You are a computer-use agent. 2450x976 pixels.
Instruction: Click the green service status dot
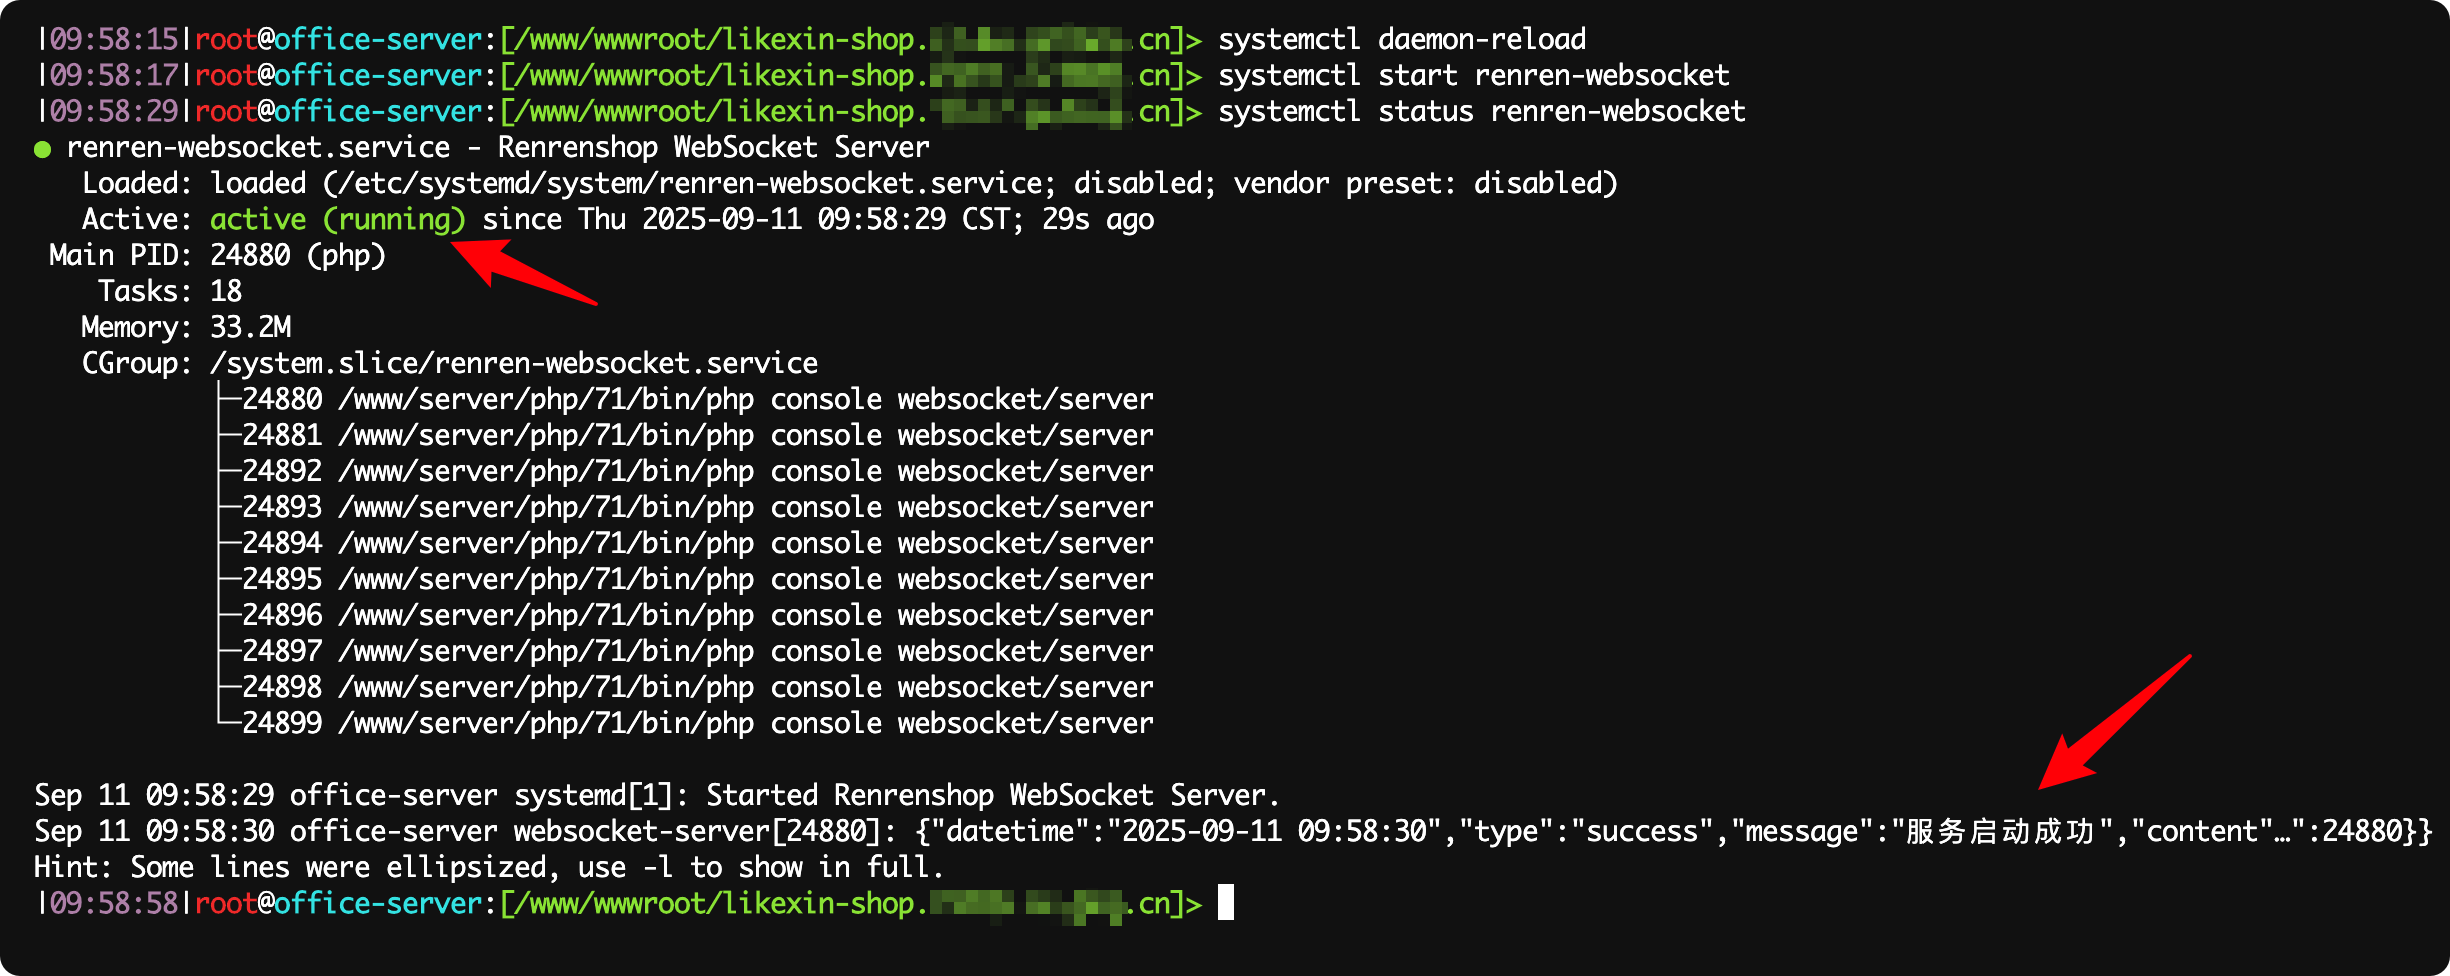(42, 150)
